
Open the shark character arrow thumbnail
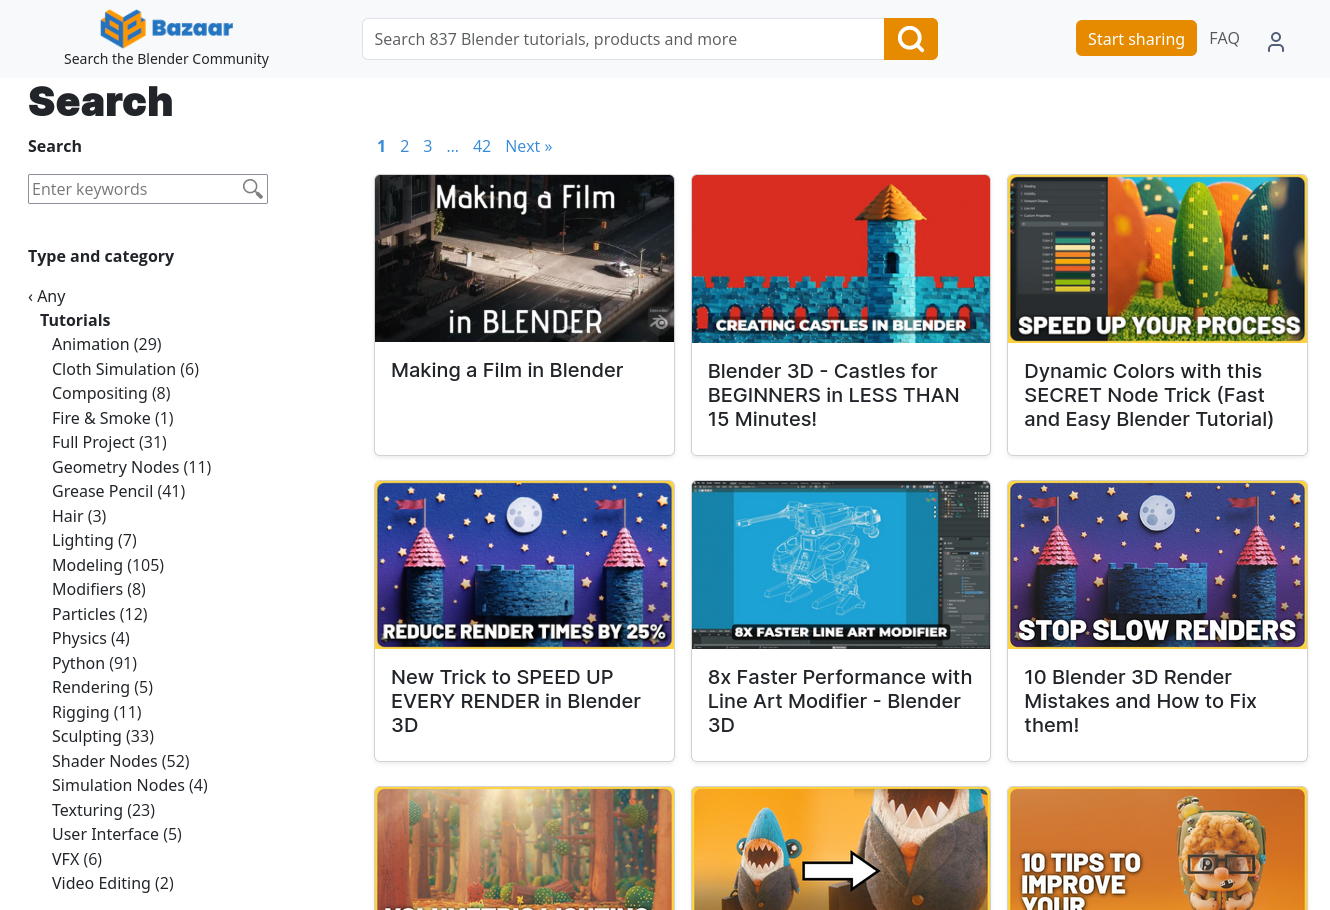(x=841, y=849)
